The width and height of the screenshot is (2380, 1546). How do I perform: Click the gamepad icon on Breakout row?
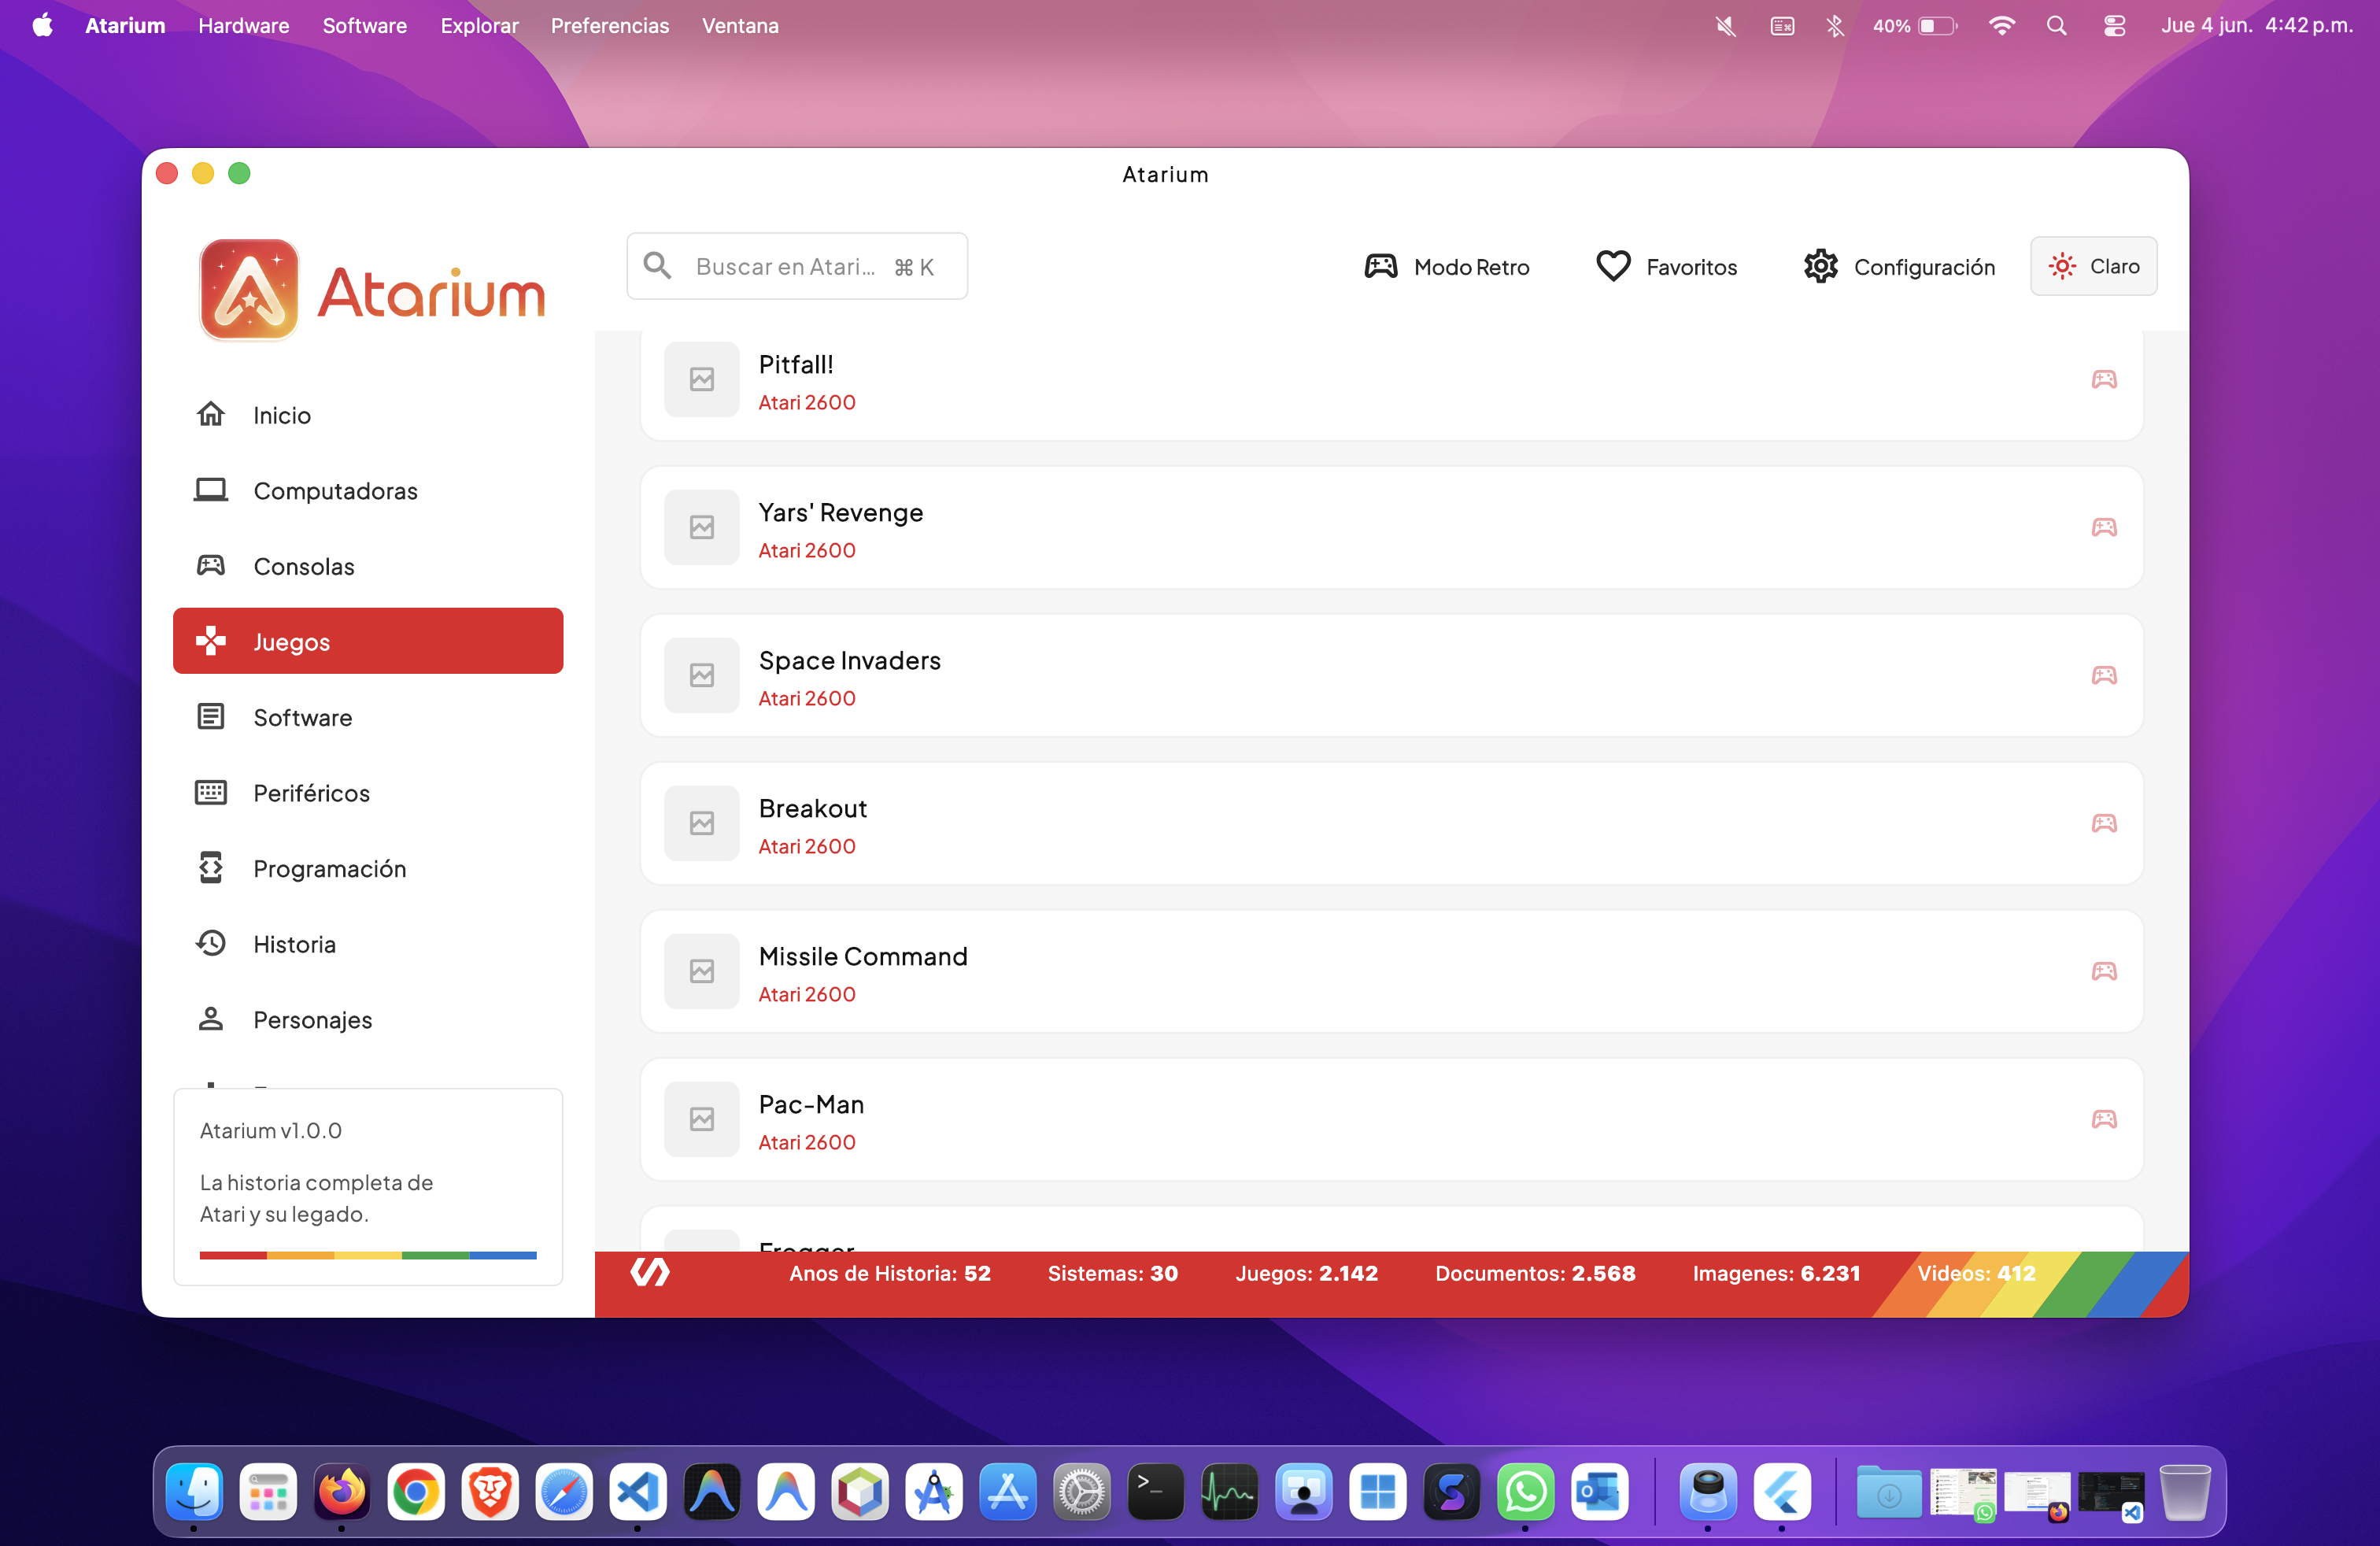pos(2104,823)
